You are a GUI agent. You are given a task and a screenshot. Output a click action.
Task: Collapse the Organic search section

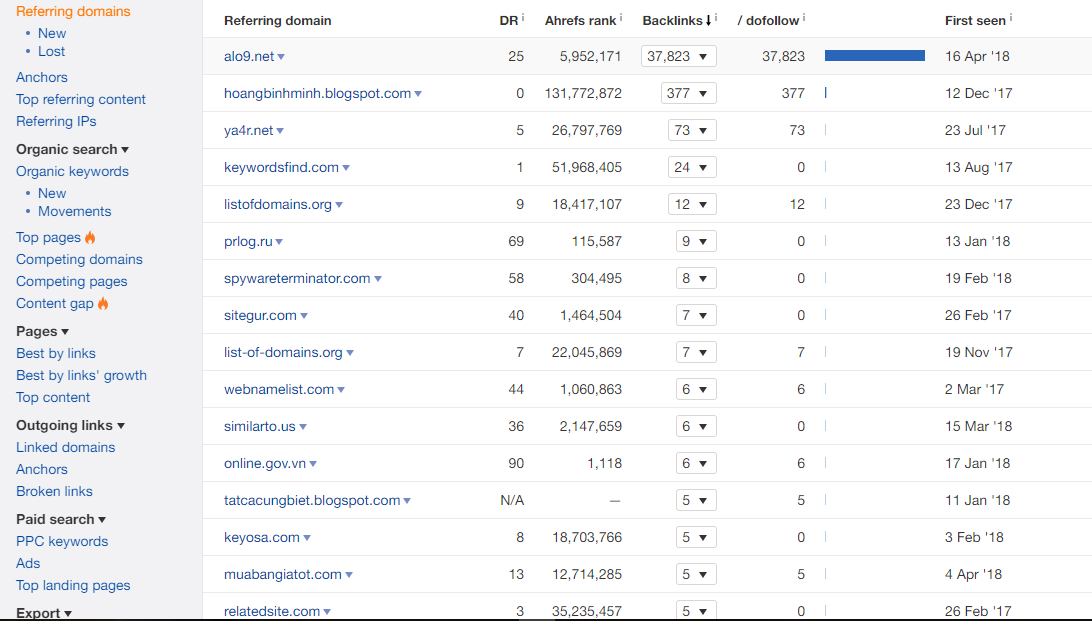[72, 149]
